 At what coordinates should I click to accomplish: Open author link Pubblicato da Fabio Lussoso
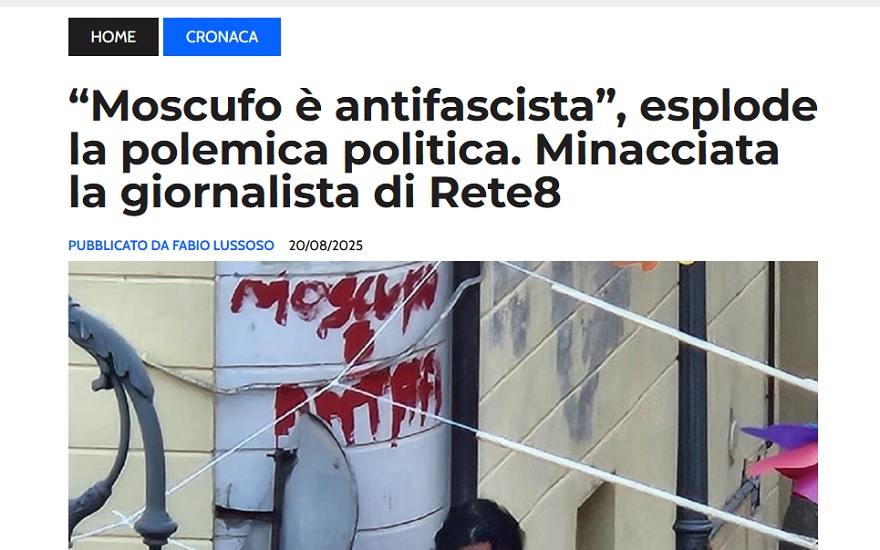pos(171,245)
